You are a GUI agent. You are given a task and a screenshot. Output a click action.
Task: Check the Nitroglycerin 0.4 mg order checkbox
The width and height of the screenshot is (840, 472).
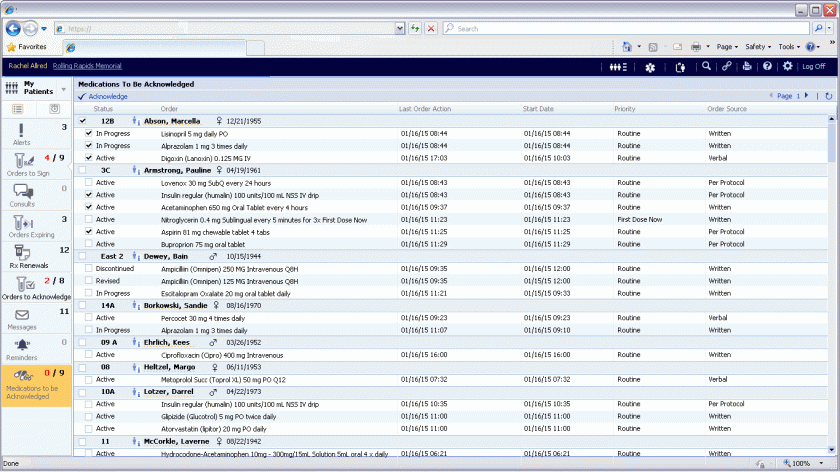89,220
